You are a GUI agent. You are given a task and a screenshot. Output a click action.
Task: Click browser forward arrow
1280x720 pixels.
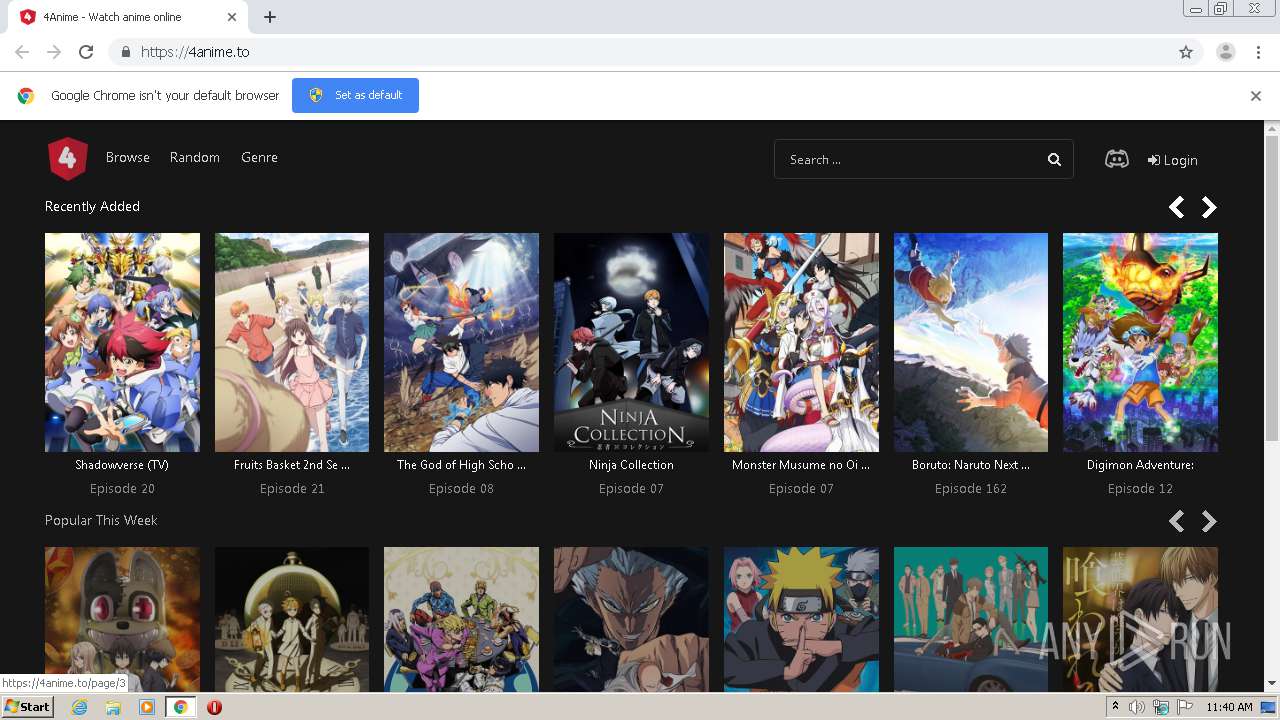[x=54, y=52]
